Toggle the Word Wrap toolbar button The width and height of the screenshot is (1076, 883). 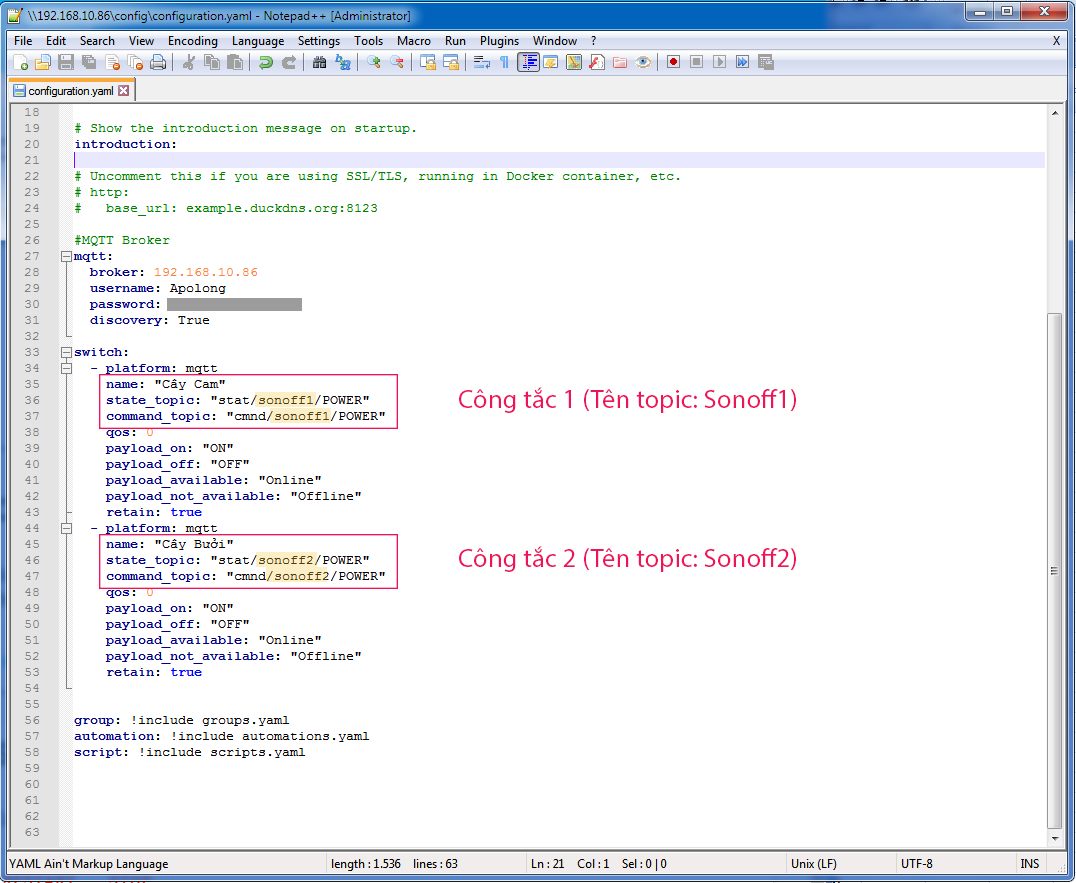[481, 62]
